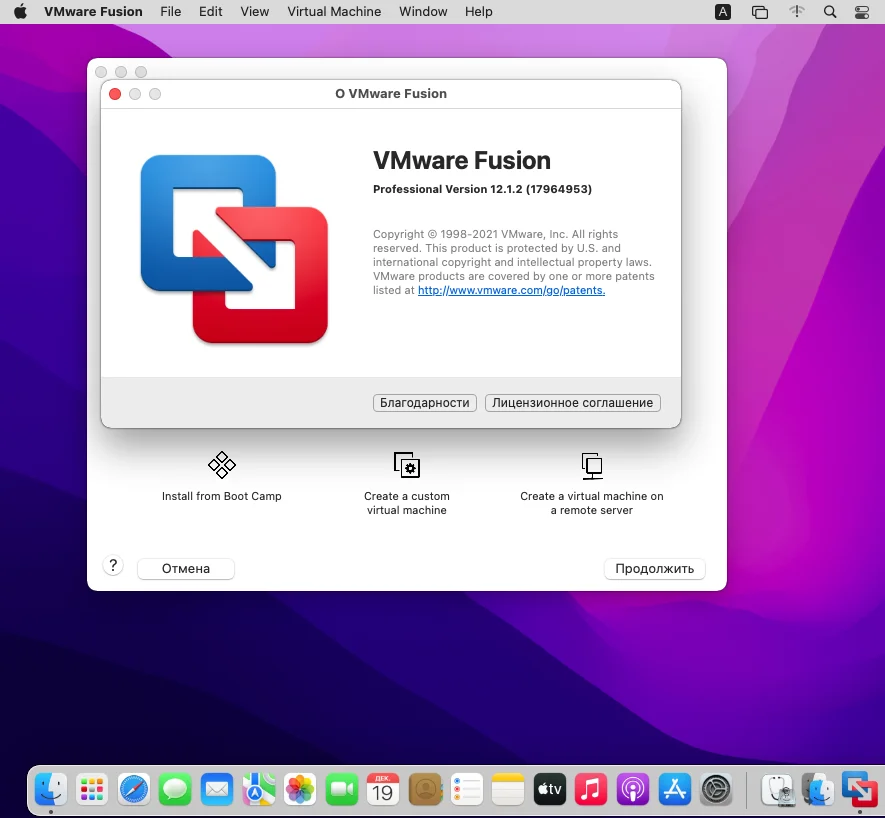Launch Apple TV from the Dock
This screenshot has height=818, width=885.
click(x=549, y=789)
